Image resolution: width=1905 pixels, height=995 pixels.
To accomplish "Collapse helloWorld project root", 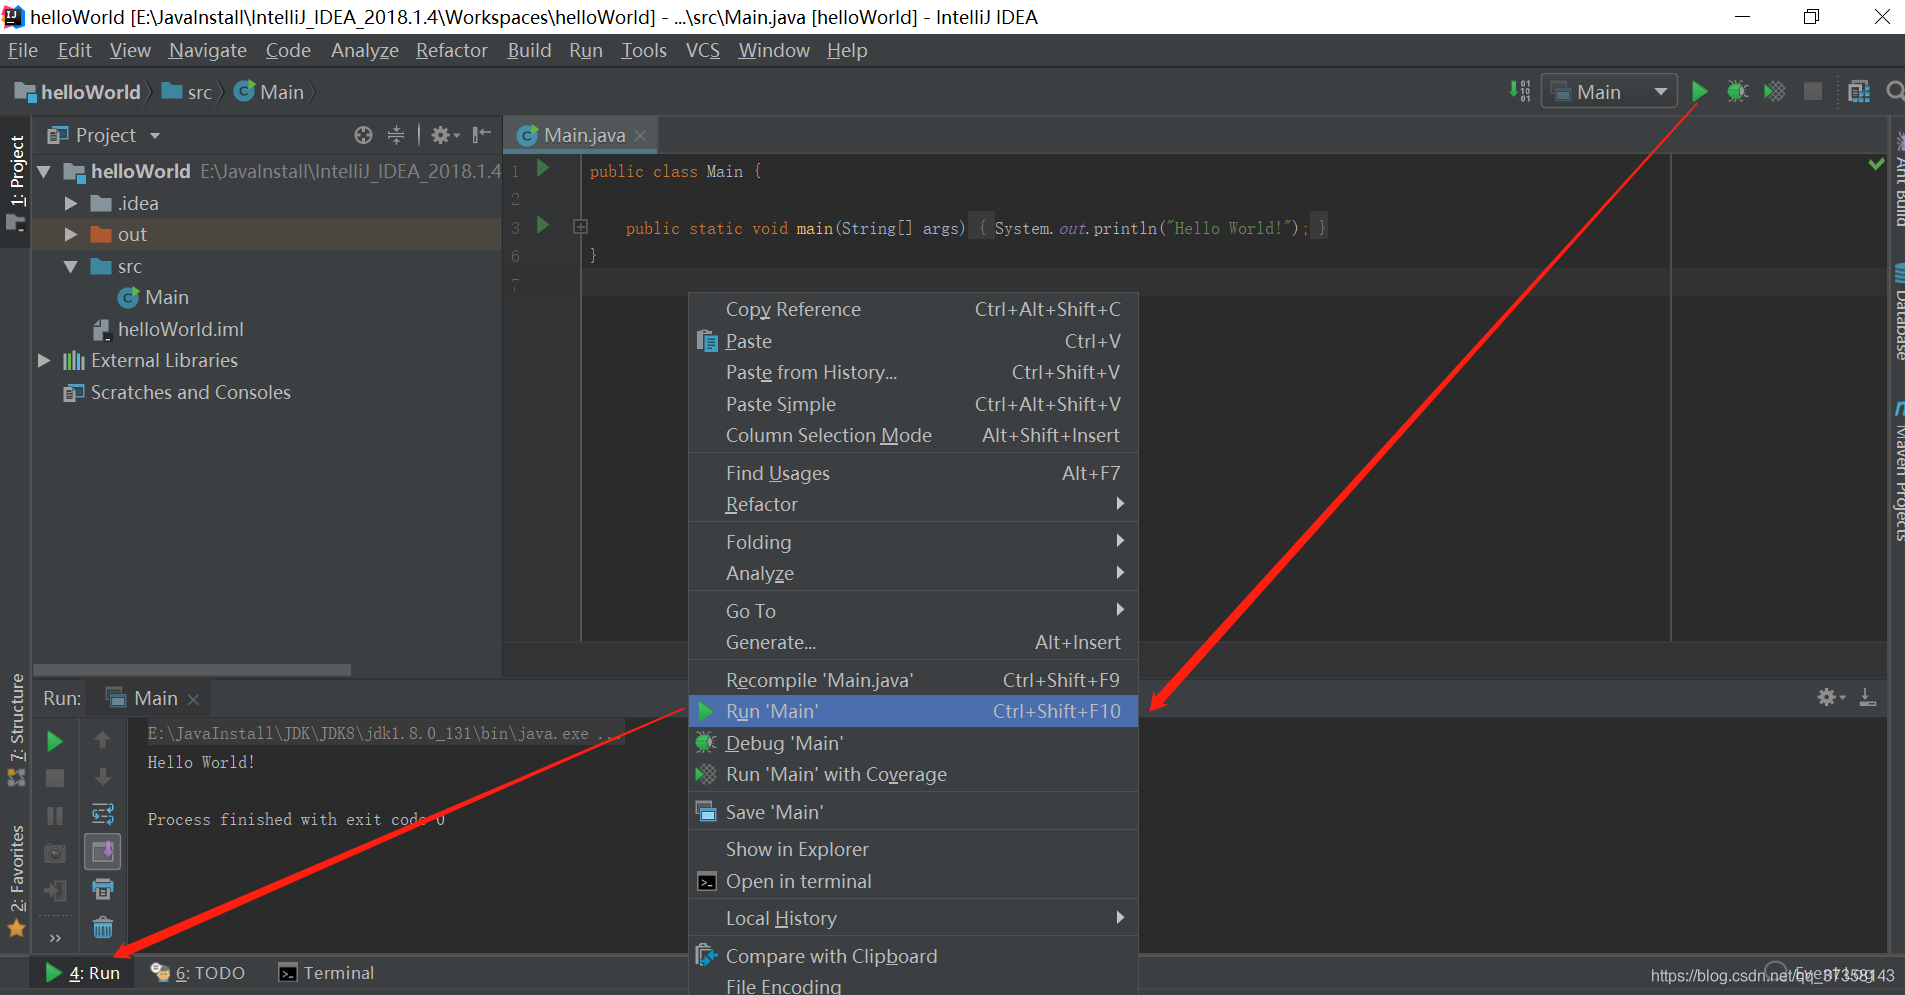I will (x=44, y=172).
